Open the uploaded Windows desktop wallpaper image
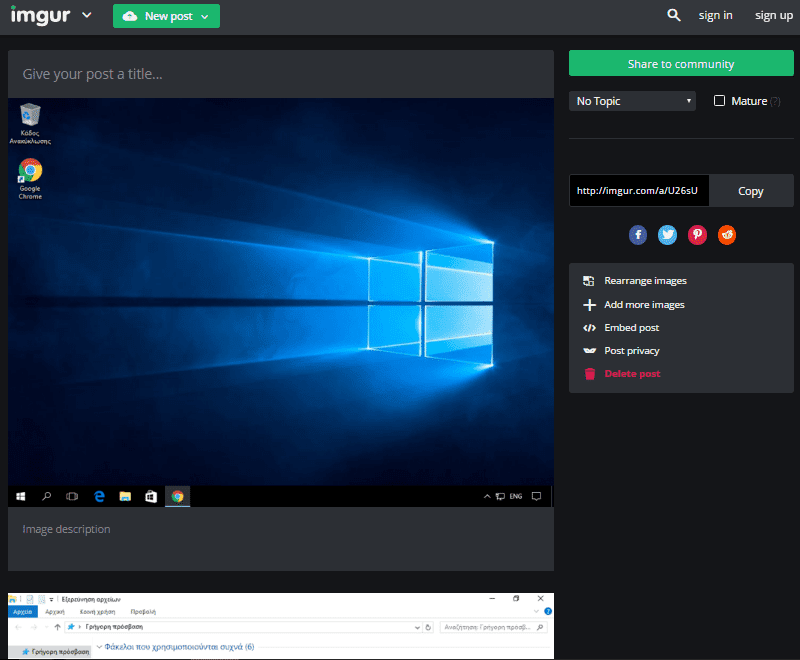Viewport: 800px width, 660px height. point(281,302)
